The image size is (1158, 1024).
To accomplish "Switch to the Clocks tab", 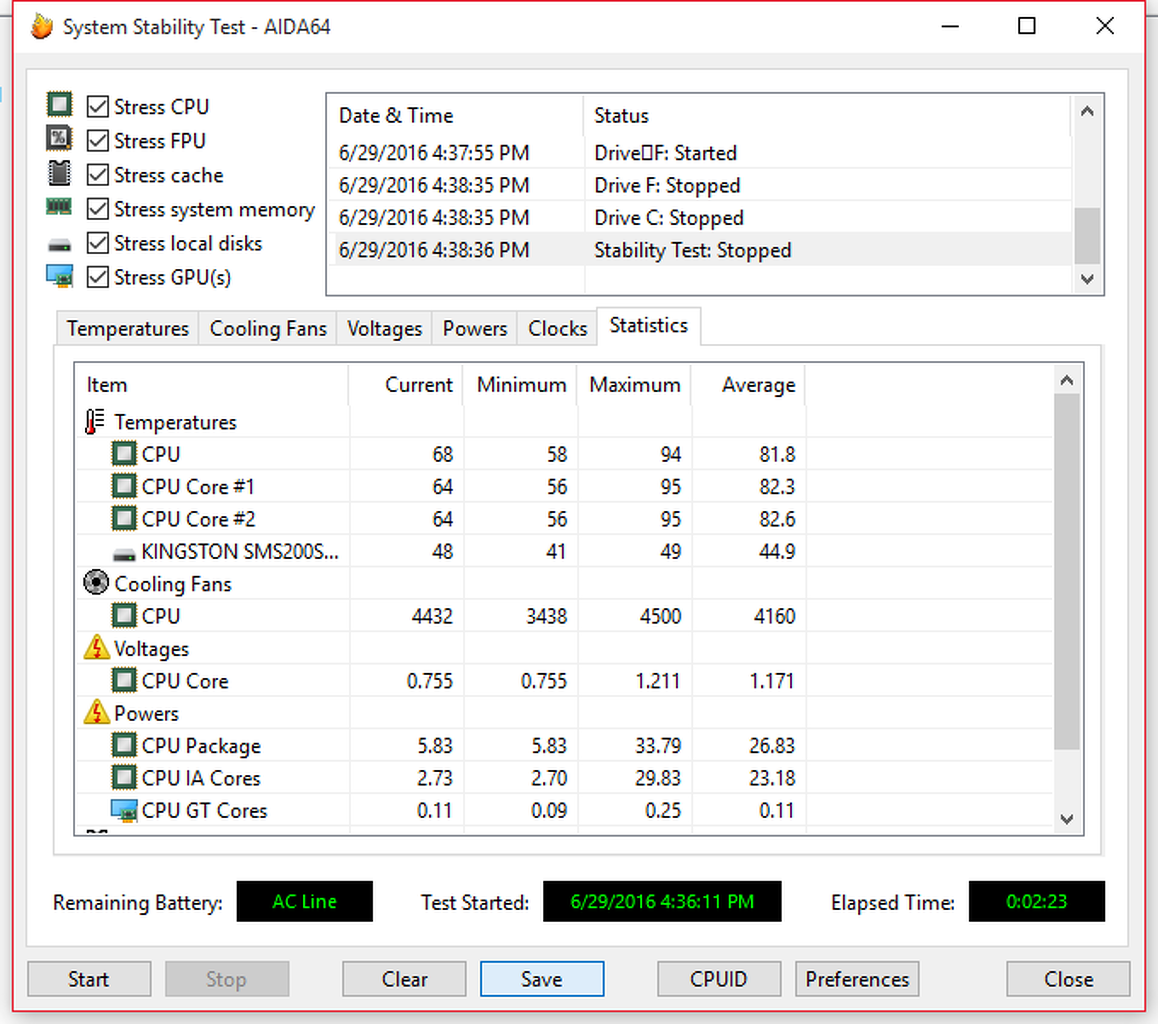I will pyautogui.click(x=558, y=329).
